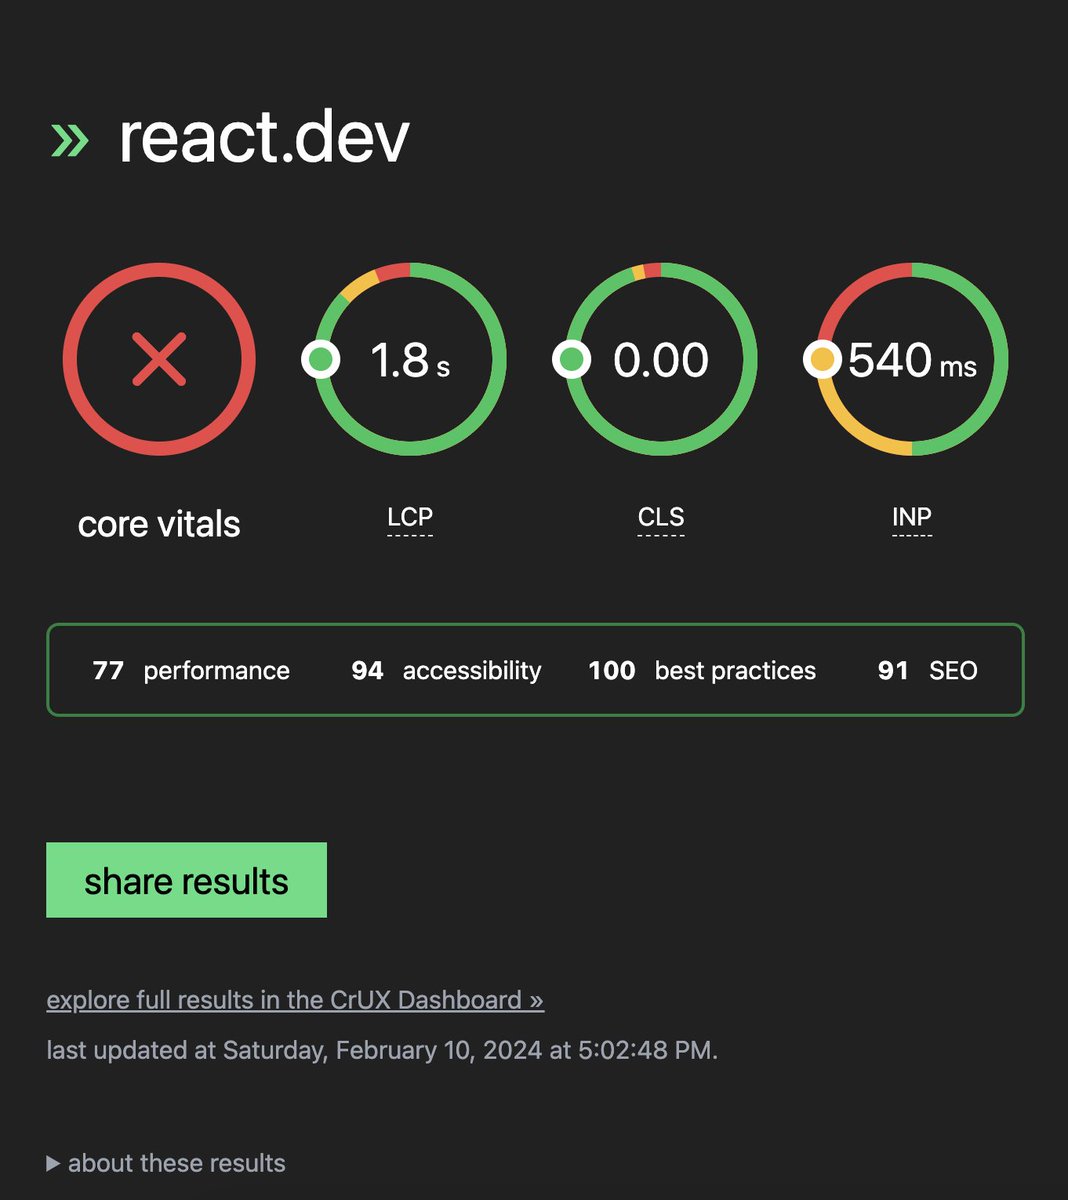Screen dimensions: 1068x1200
Task: Expand the 'about these results' section
Action: 166,1163
